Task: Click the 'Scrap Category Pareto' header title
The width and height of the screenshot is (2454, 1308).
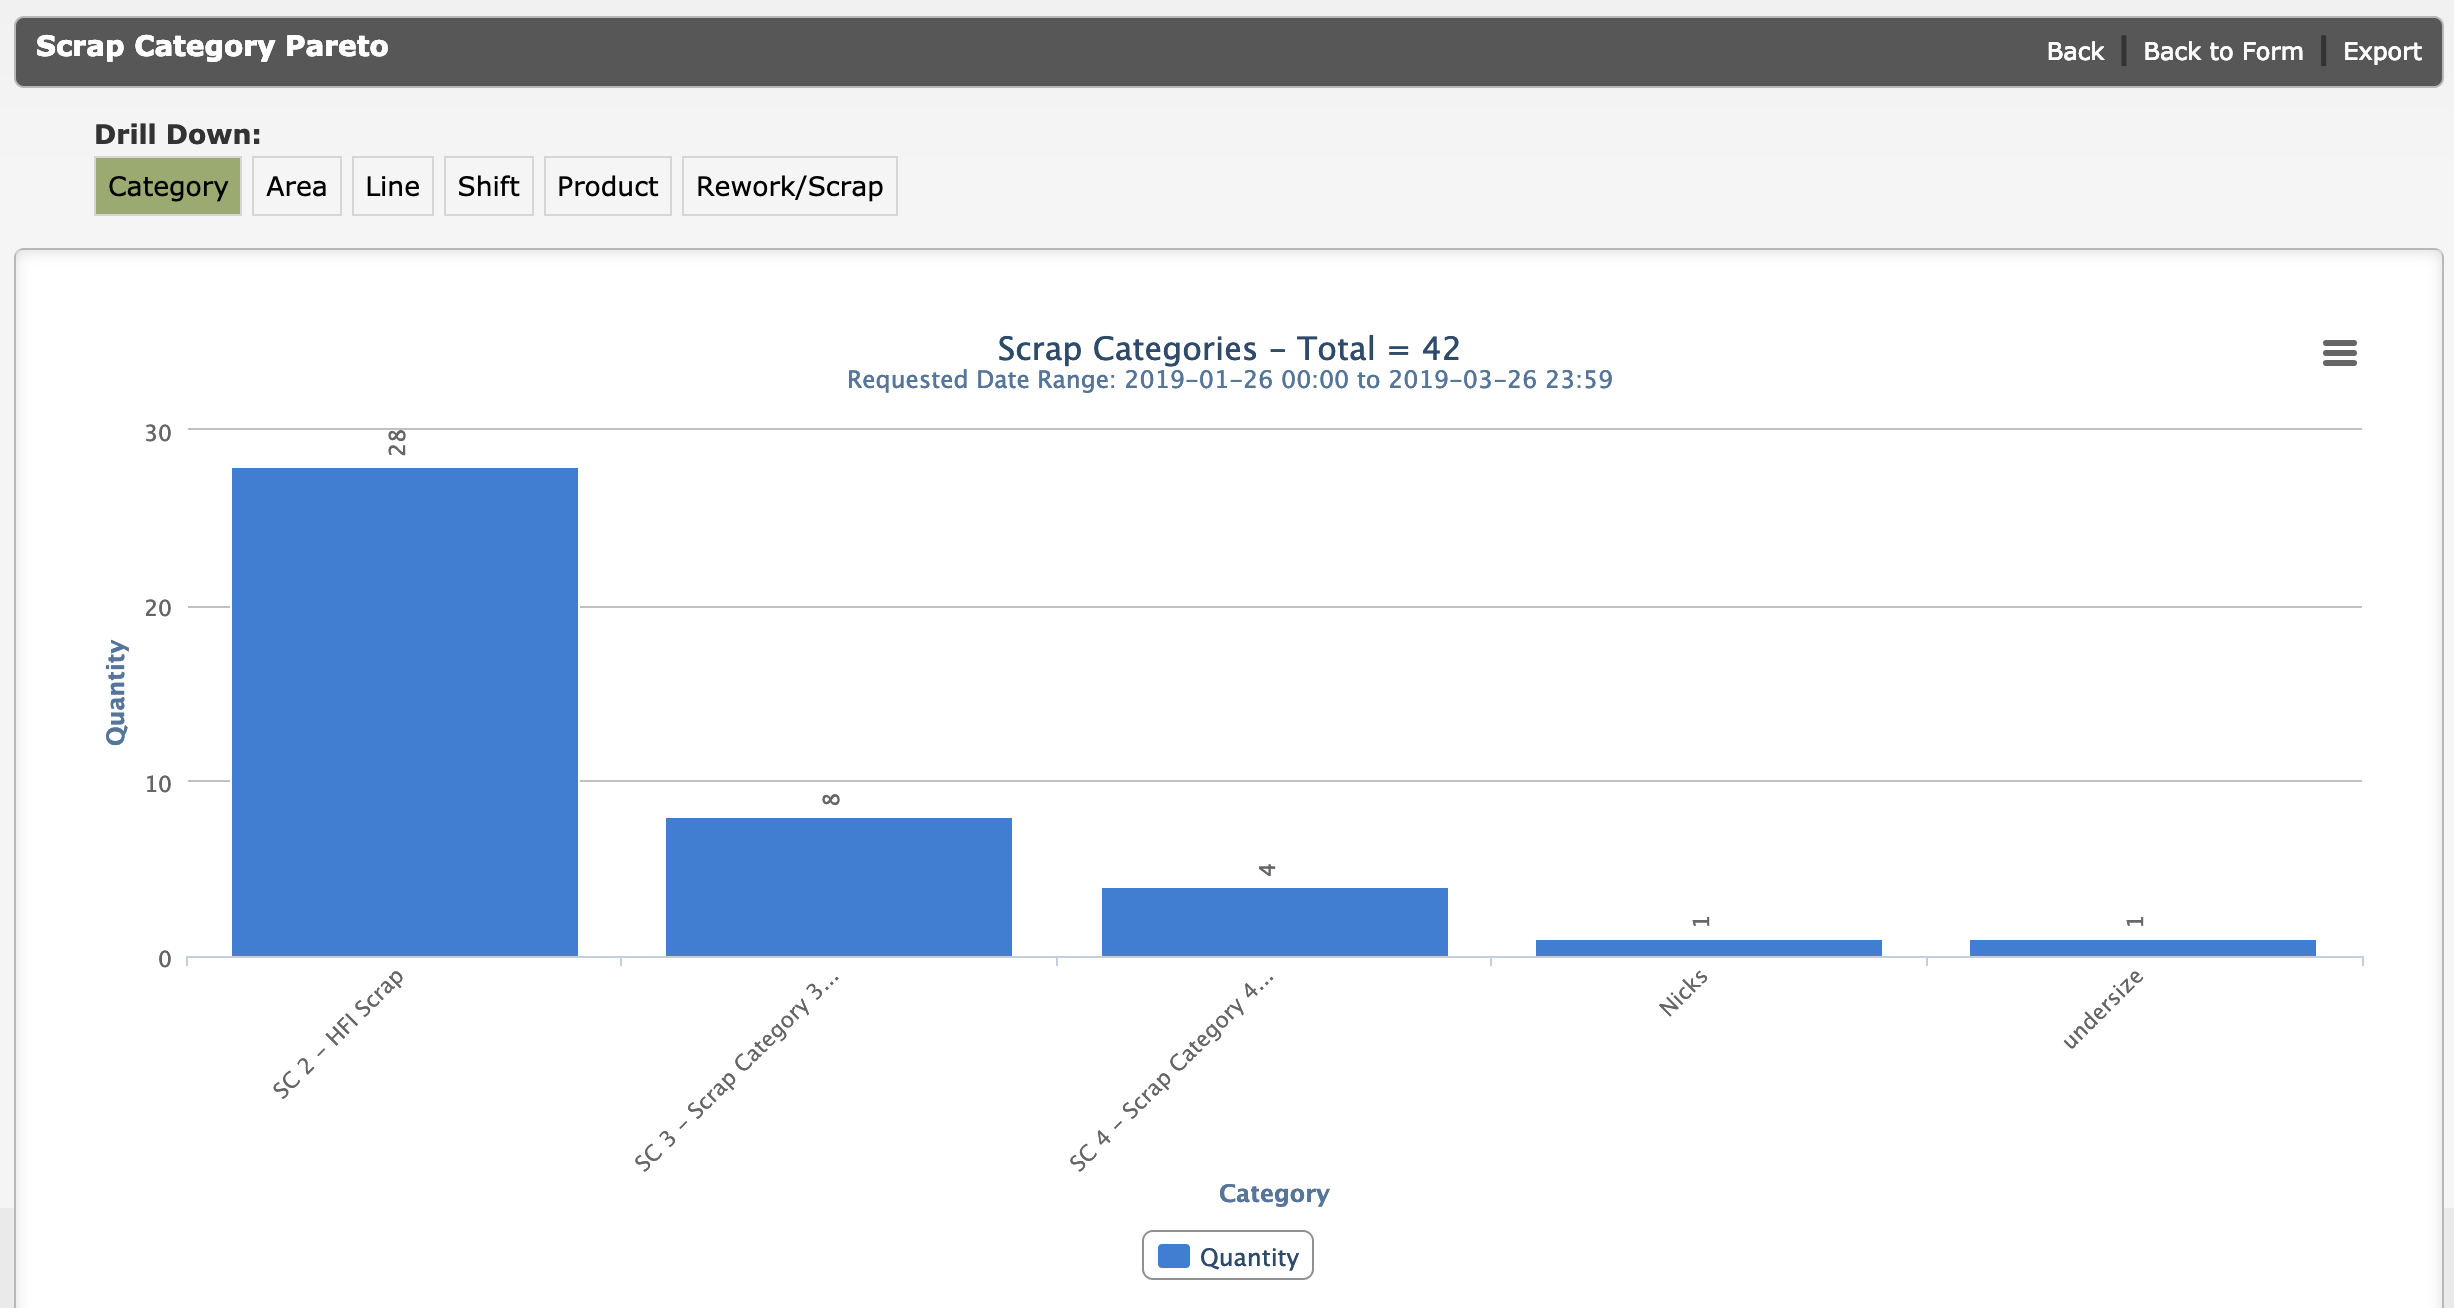Action: click(x=212, y=46)
